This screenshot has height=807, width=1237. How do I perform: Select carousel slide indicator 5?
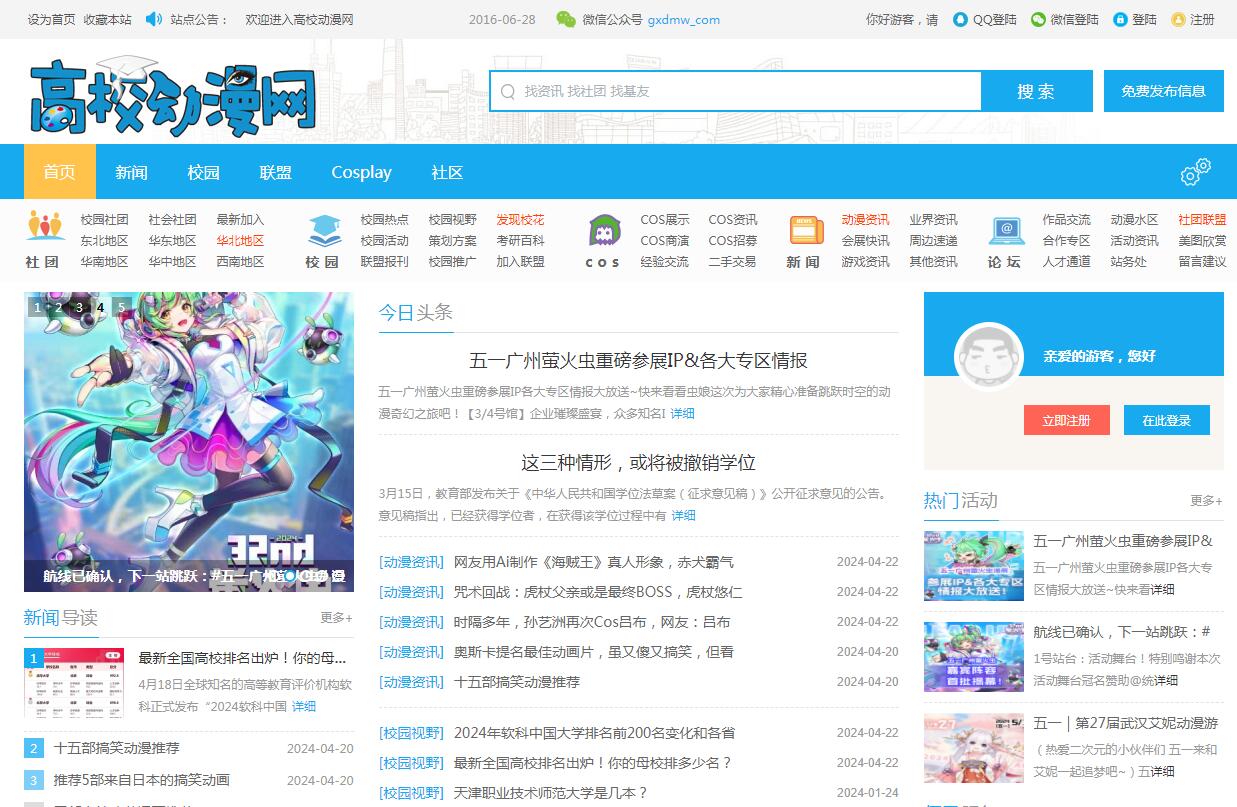click(x=122, y=307)
